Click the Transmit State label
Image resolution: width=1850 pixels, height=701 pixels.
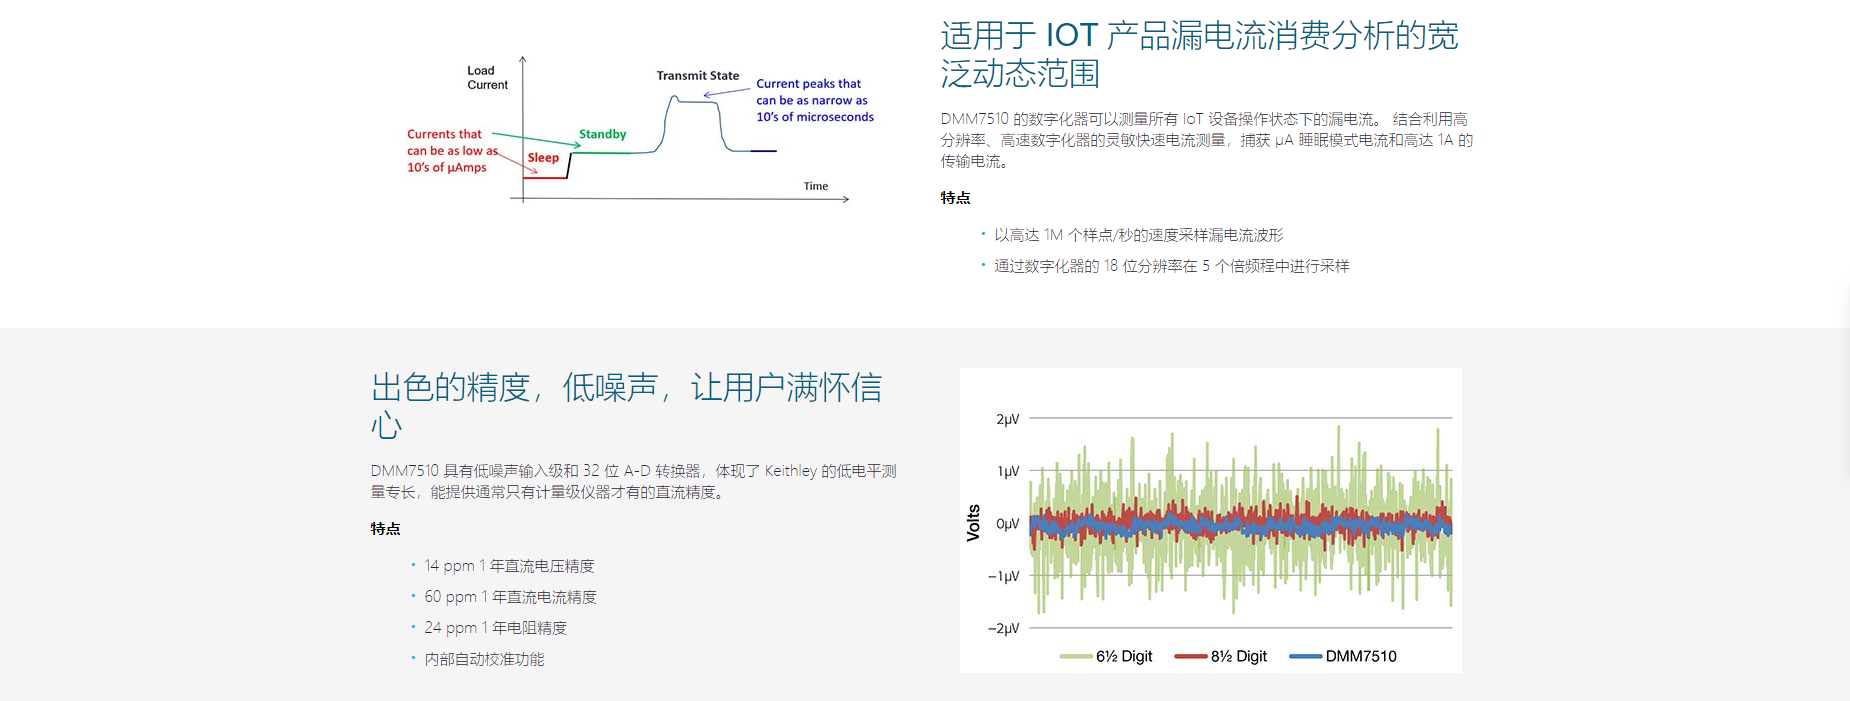point(698,76)
